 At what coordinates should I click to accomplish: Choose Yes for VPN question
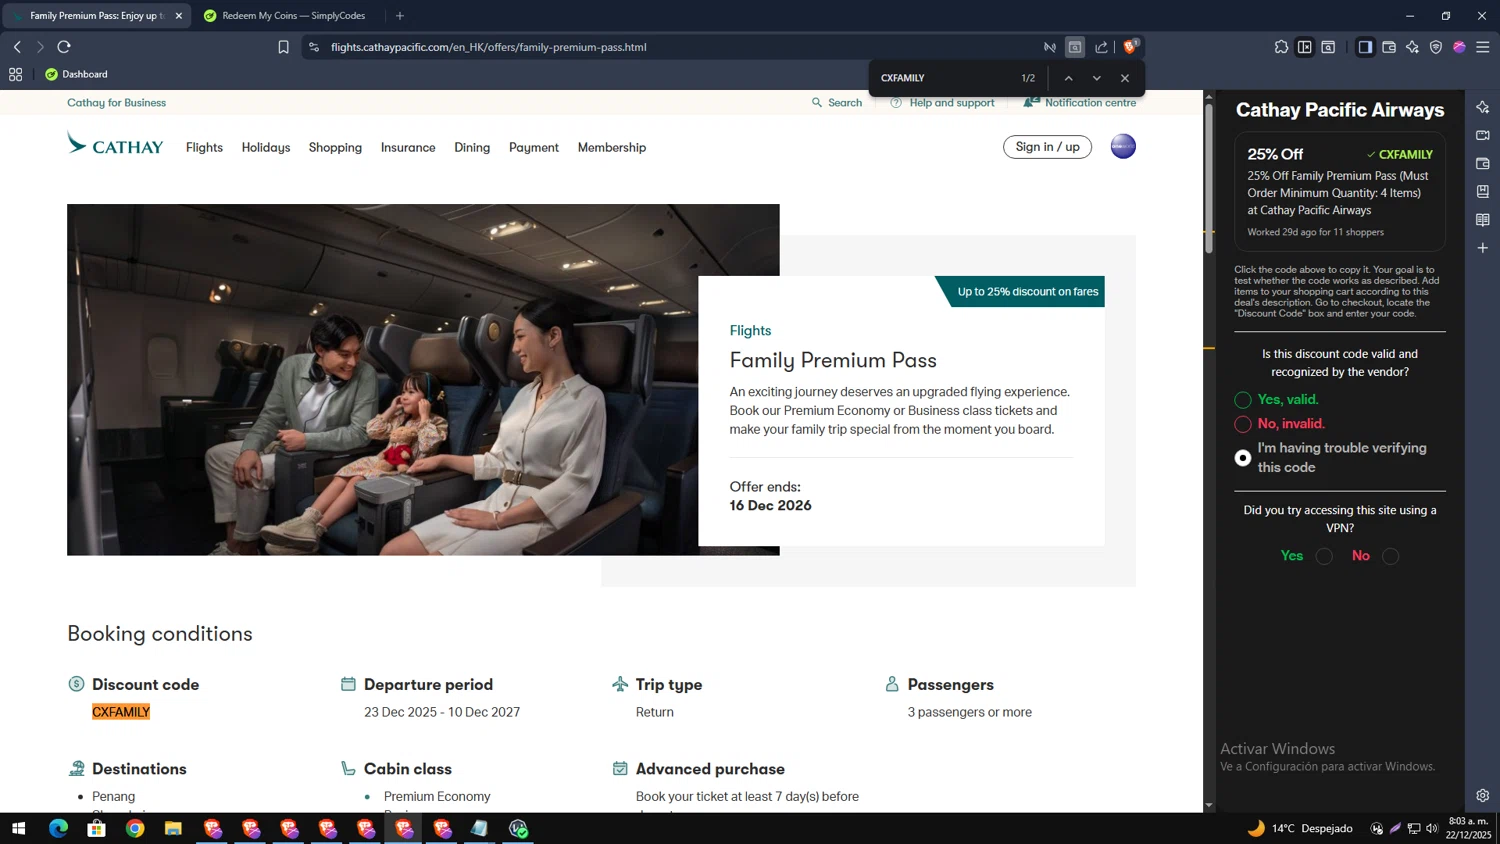pos(1324,556)
